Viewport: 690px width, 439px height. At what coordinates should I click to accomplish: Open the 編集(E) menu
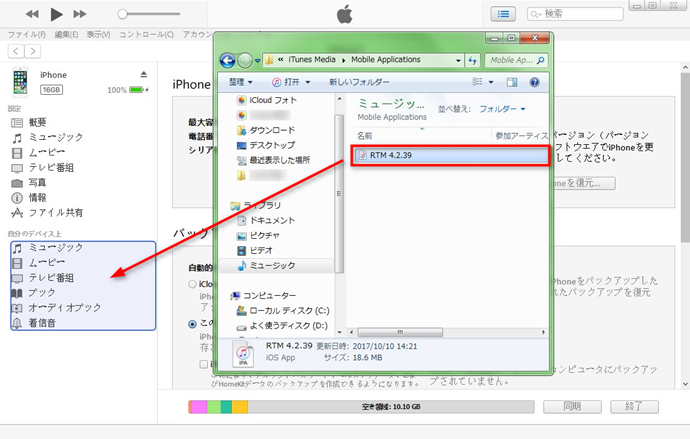pyautogui.click(x=66, y=34)
